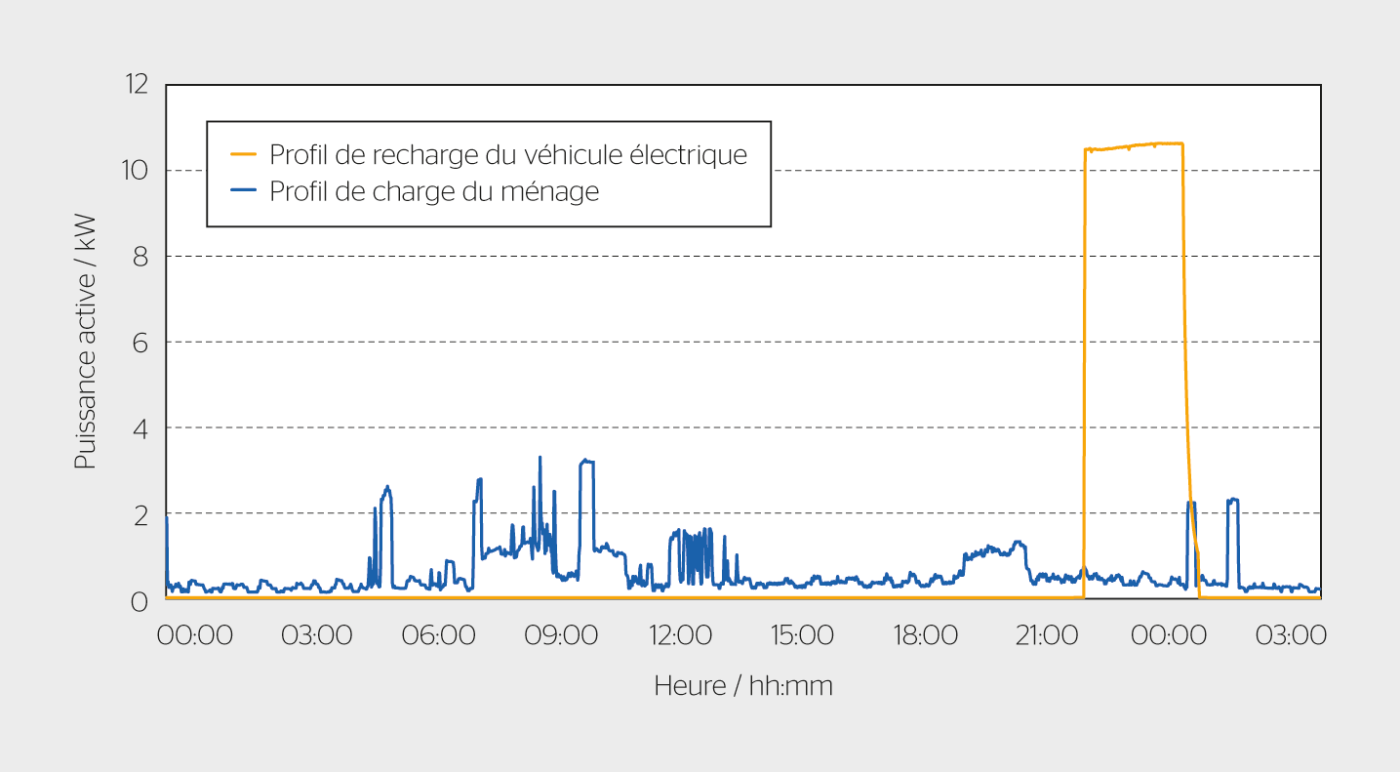Click the x-axis title 'Heure / hh:mm'
Screen dimensions: 1400x772
click(743, 686)
